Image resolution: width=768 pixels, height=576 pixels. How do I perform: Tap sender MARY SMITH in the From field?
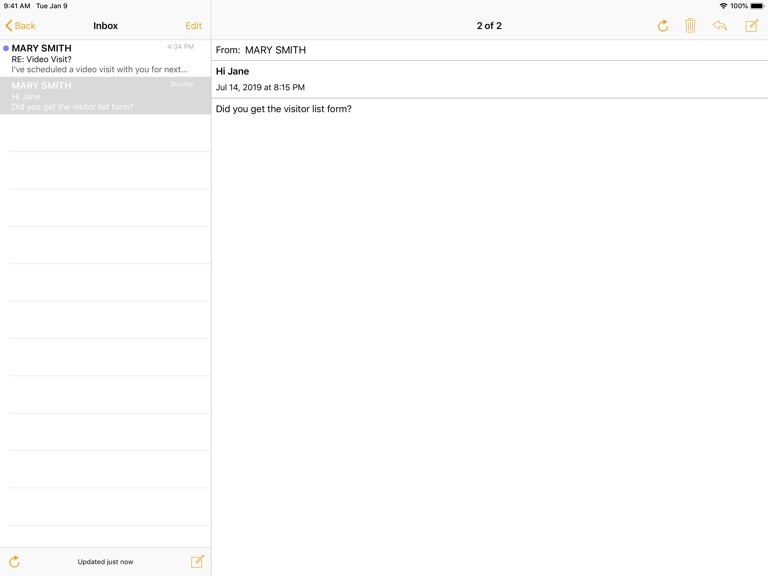[275, 50]
